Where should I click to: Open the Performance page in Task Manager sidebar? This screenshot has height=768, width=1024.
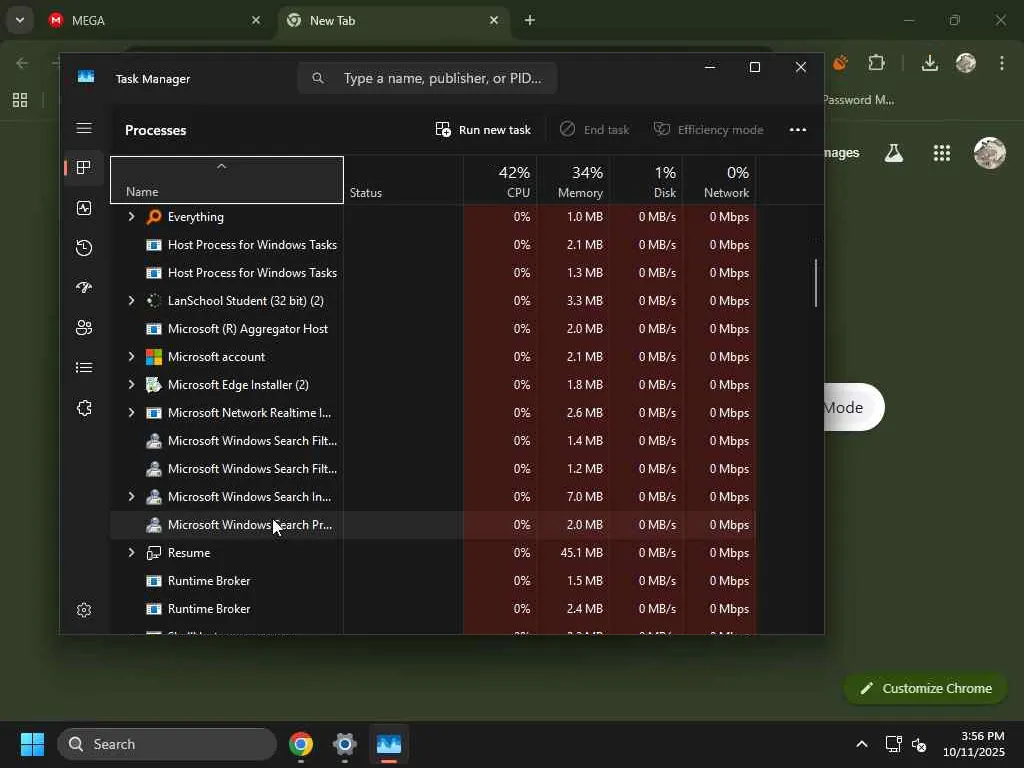pos(84,208)
